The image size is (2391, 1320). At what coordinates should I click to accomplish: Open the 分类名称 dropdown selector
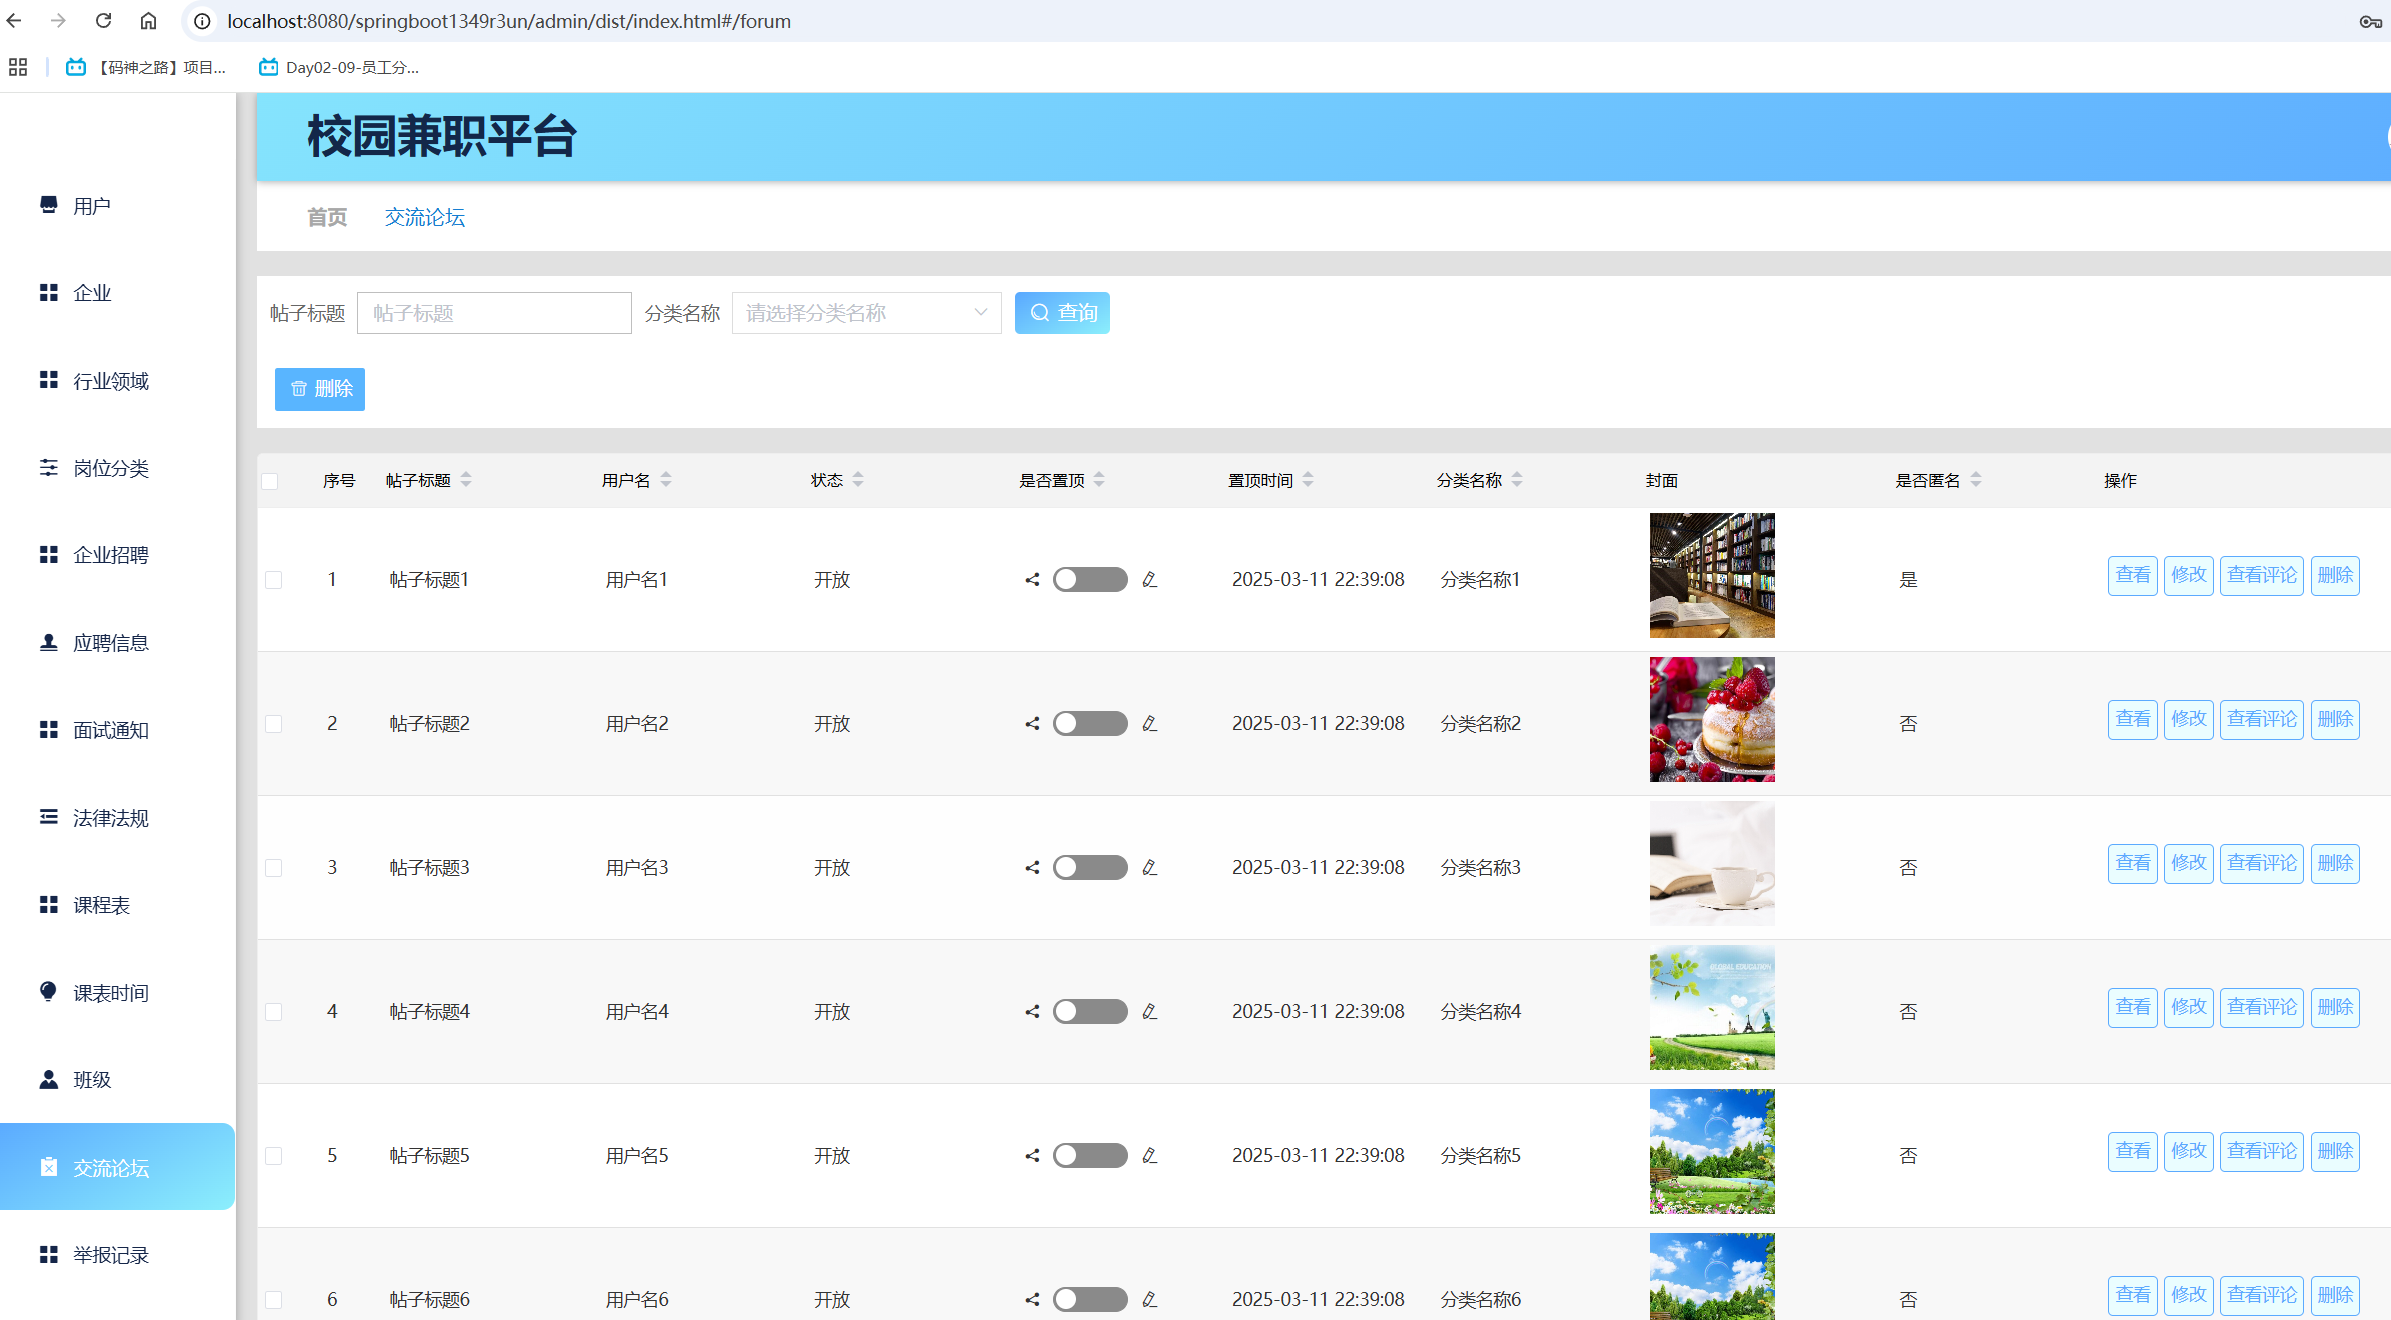866,313
